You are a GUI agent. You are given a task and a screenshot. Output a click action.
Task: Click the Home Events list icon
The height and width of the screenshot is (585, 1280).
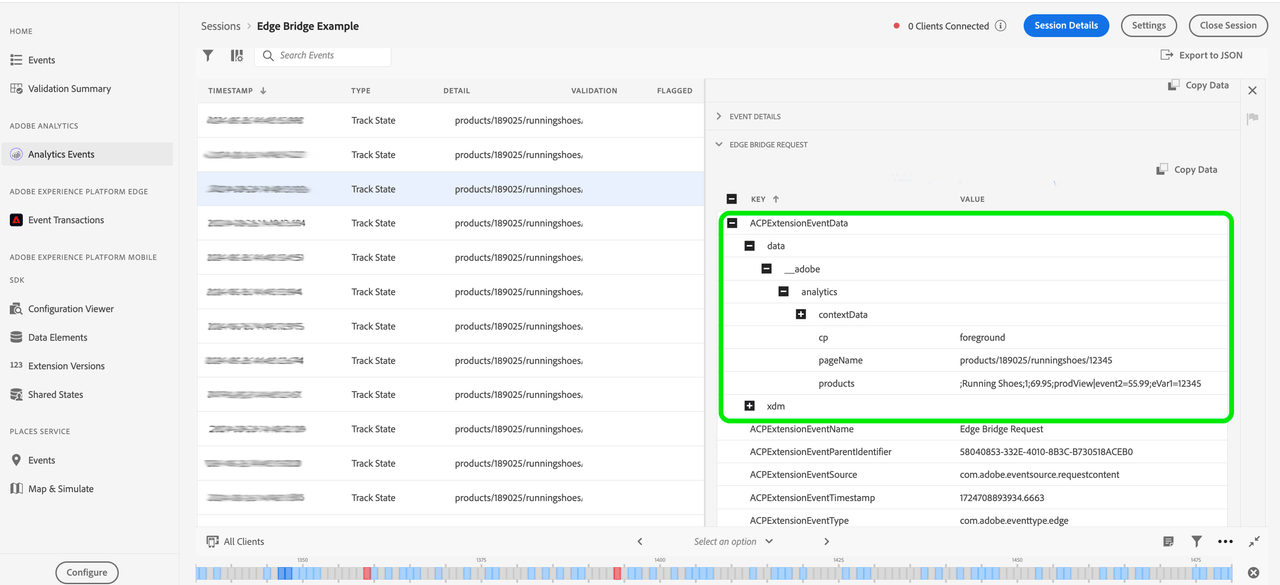[x=16, y=60]
